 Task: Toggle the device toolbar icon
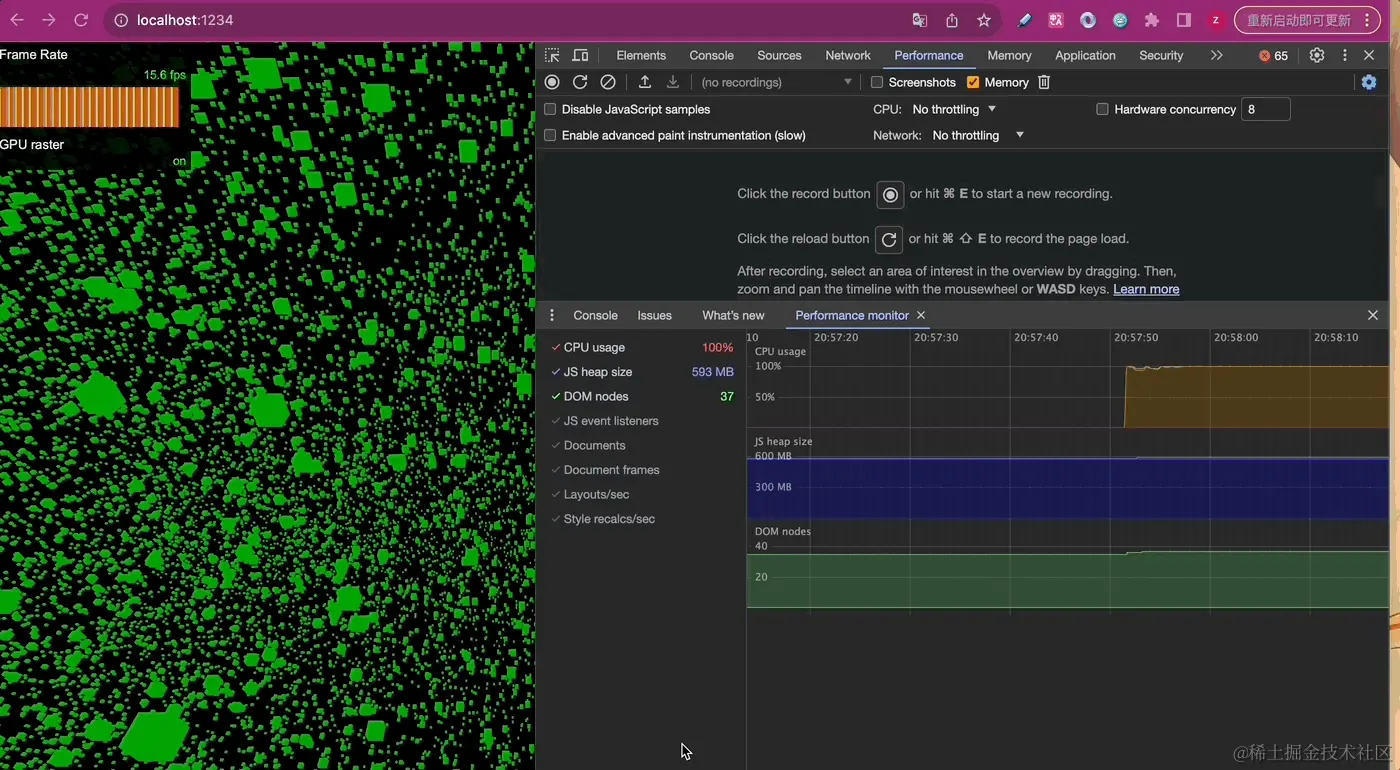[x=580, y=56]
